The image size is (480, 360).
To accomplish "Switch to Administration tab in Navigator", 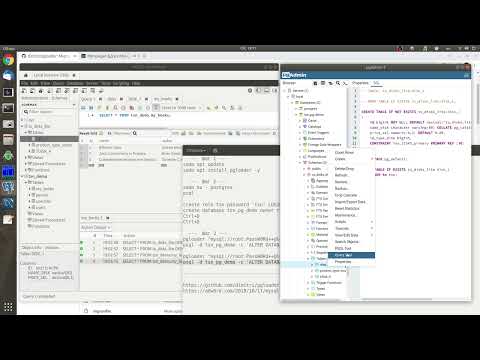I will pyautogui.click(x=35, y=98).
